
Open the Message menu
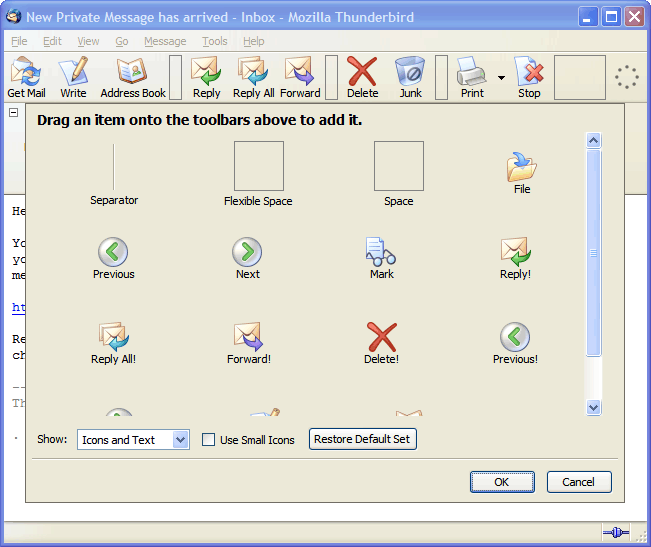pyautogui.click(x=165, y=41)
